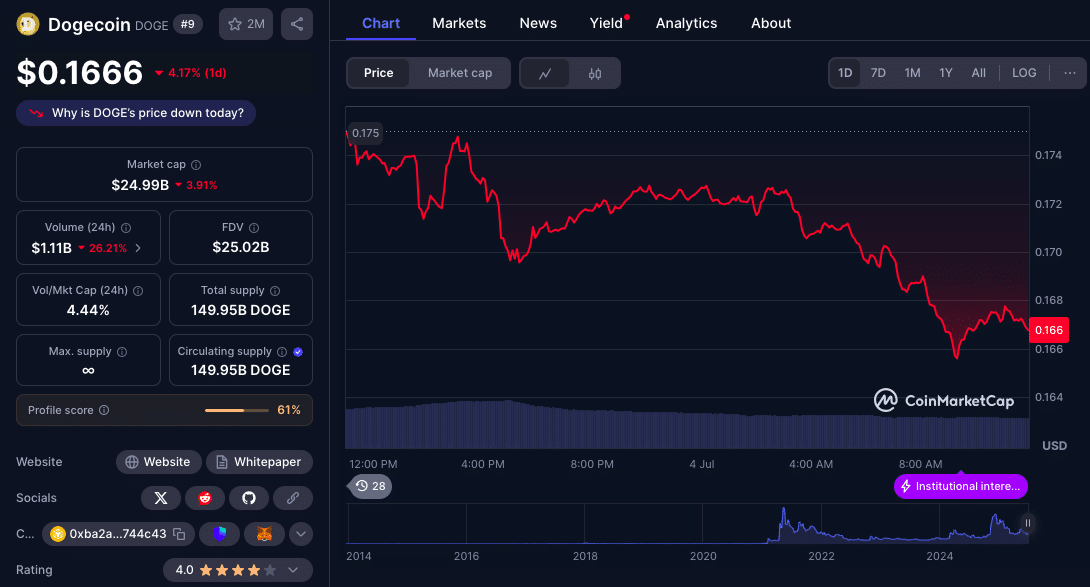This screenshot has height=587, width=1090.
Task: Open the Markets tab
Action: click(x=459, y=24)
